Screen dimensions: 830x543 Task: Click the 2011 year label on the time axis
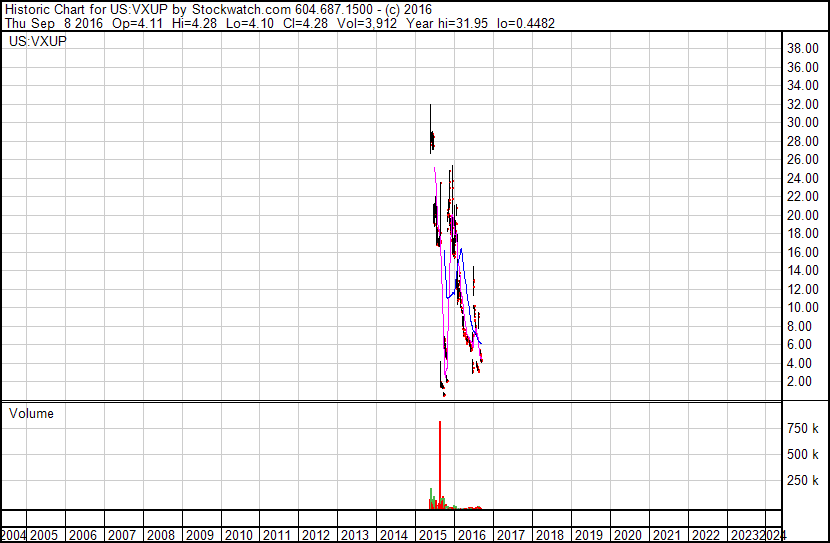pos(277,536)
